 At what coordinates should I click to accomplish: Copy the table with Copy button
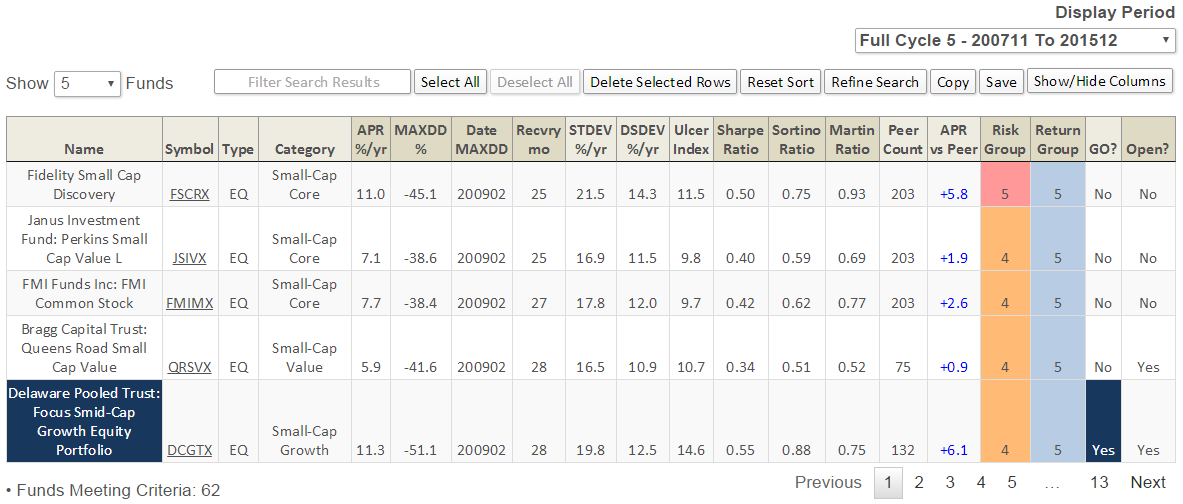coord(953,82)
